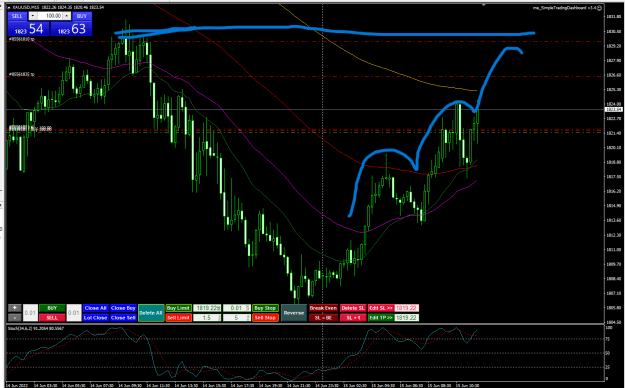Toggle one-click trading panel arrow beside XAUUSD
625x388 pixels.
pyautogui.click(x=9, y=7)
